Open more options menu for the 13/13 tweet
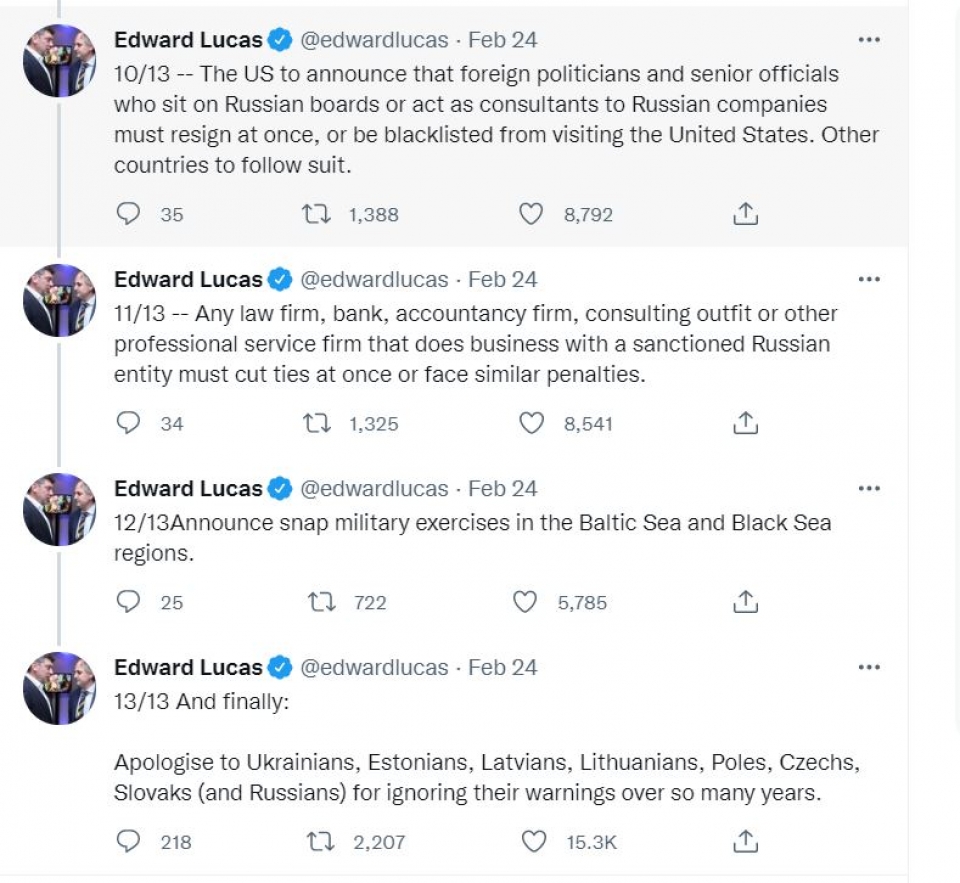Screen dimensions: 960x883 [x=869, y=667]
